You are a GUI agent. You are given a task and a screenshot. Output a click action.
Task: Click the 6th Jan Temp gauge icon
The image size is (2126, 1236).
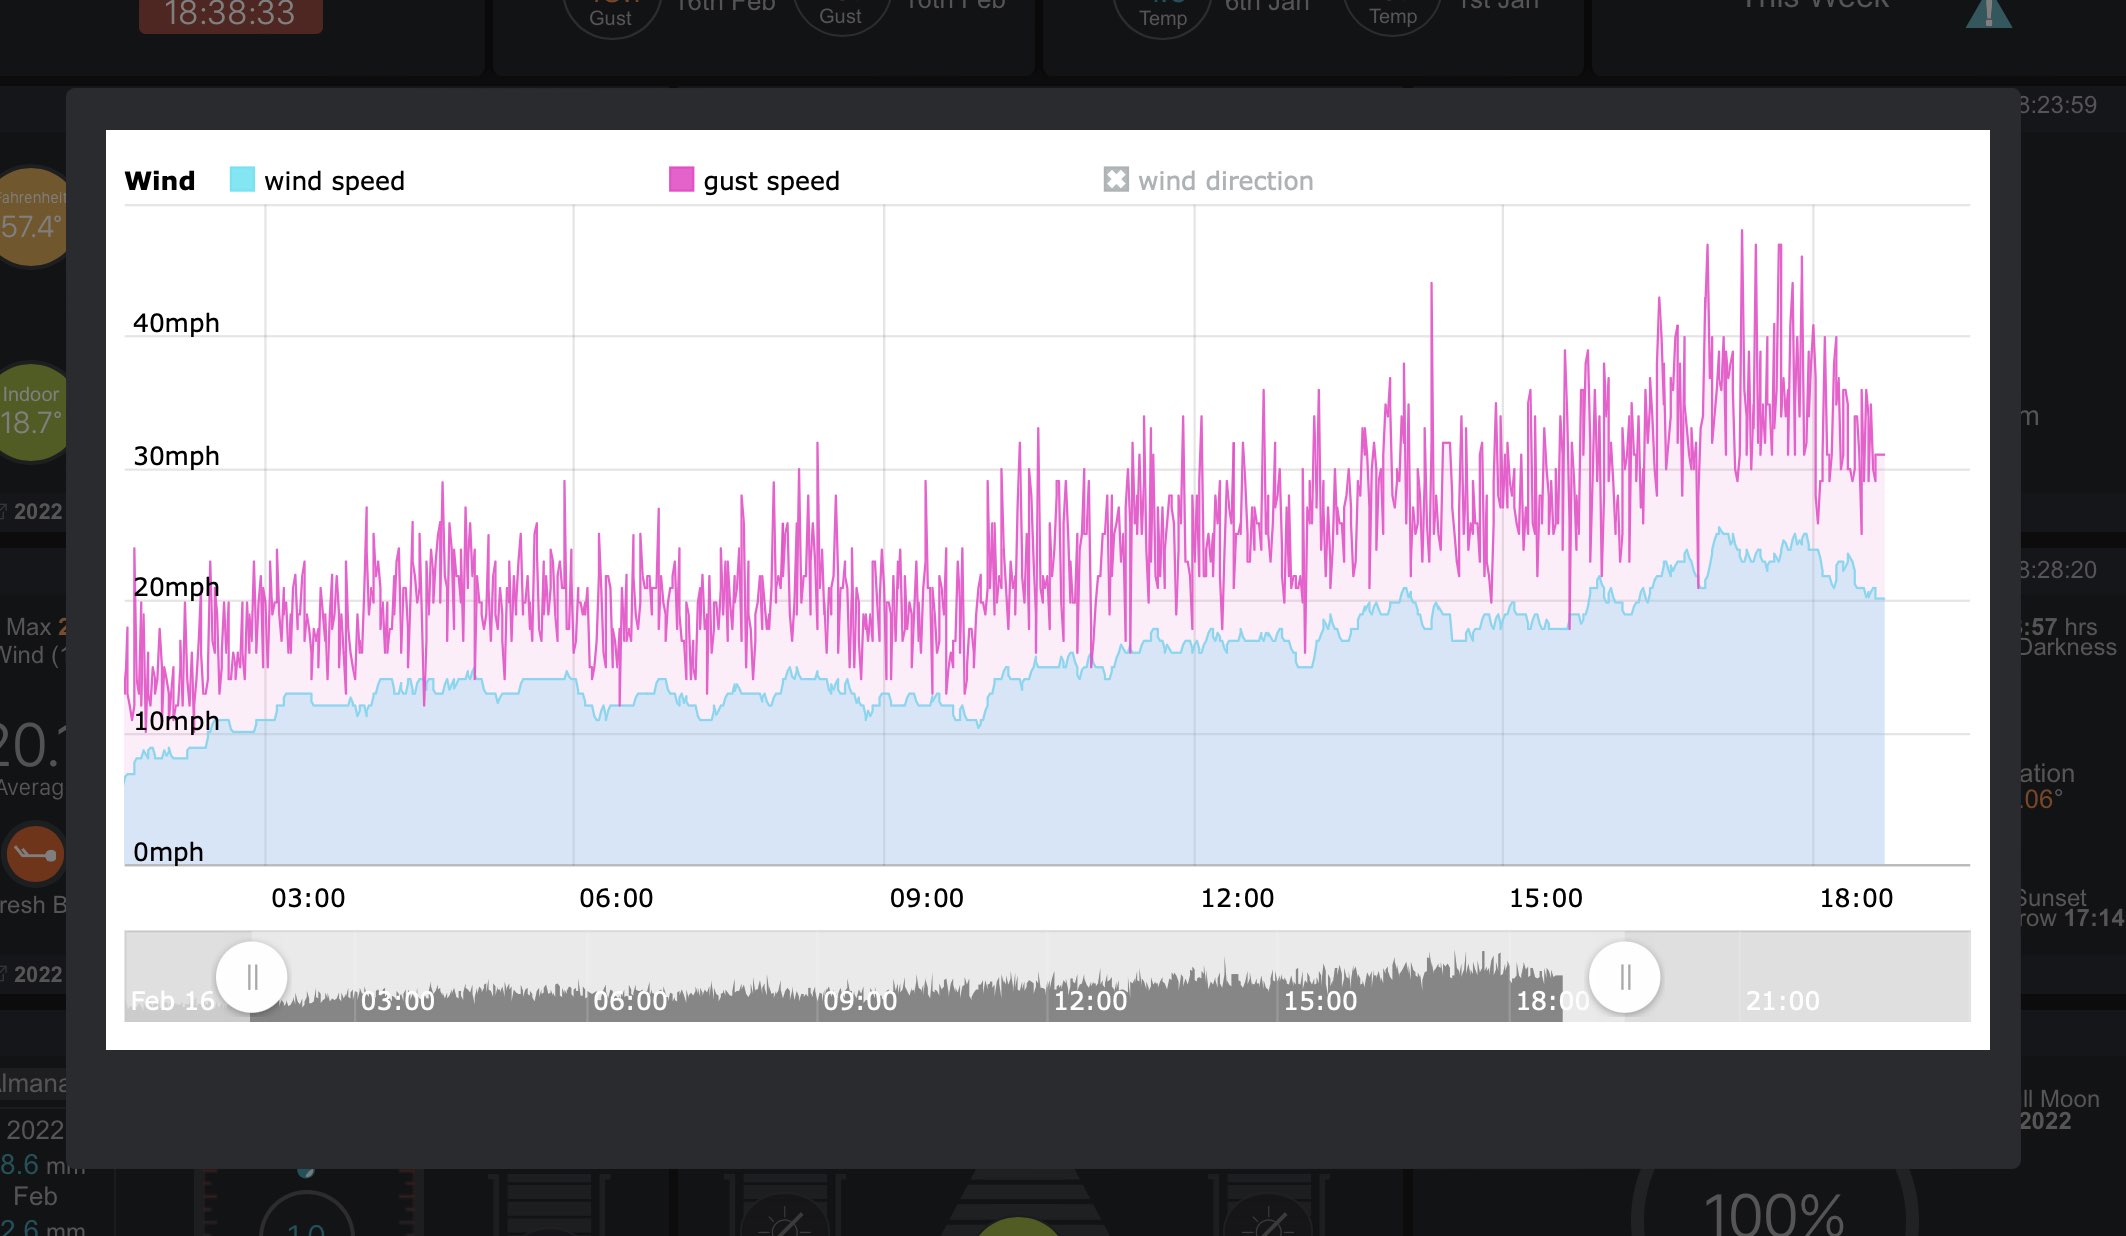tap(1163, 14)
